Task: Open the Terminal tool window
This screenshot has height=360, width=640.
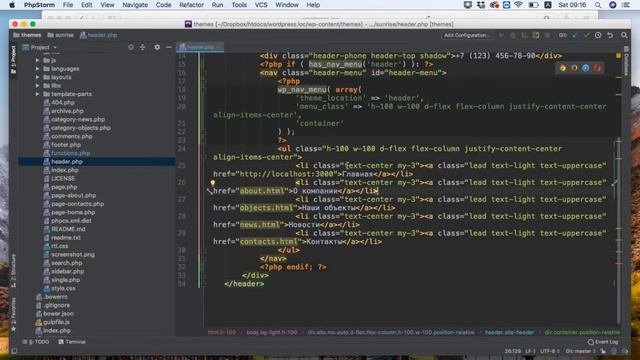Action: [x=72, y=342]
